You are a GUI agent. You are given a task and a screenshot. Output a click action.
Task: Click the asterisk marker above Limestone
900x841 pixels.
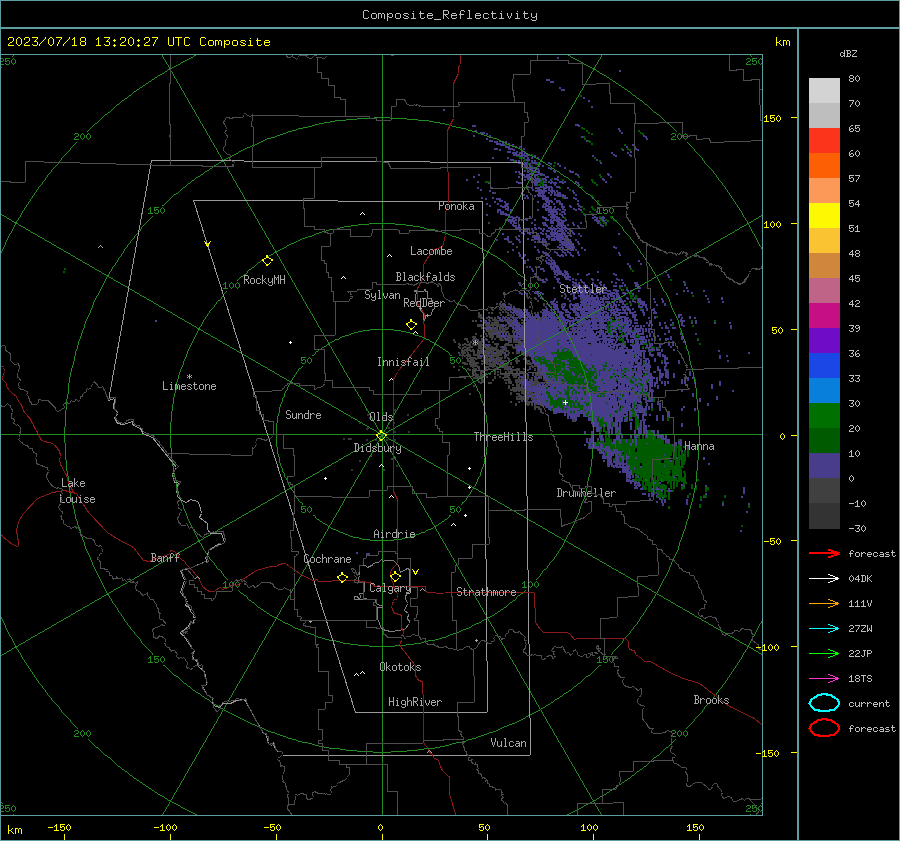click(x=189, y=377)
